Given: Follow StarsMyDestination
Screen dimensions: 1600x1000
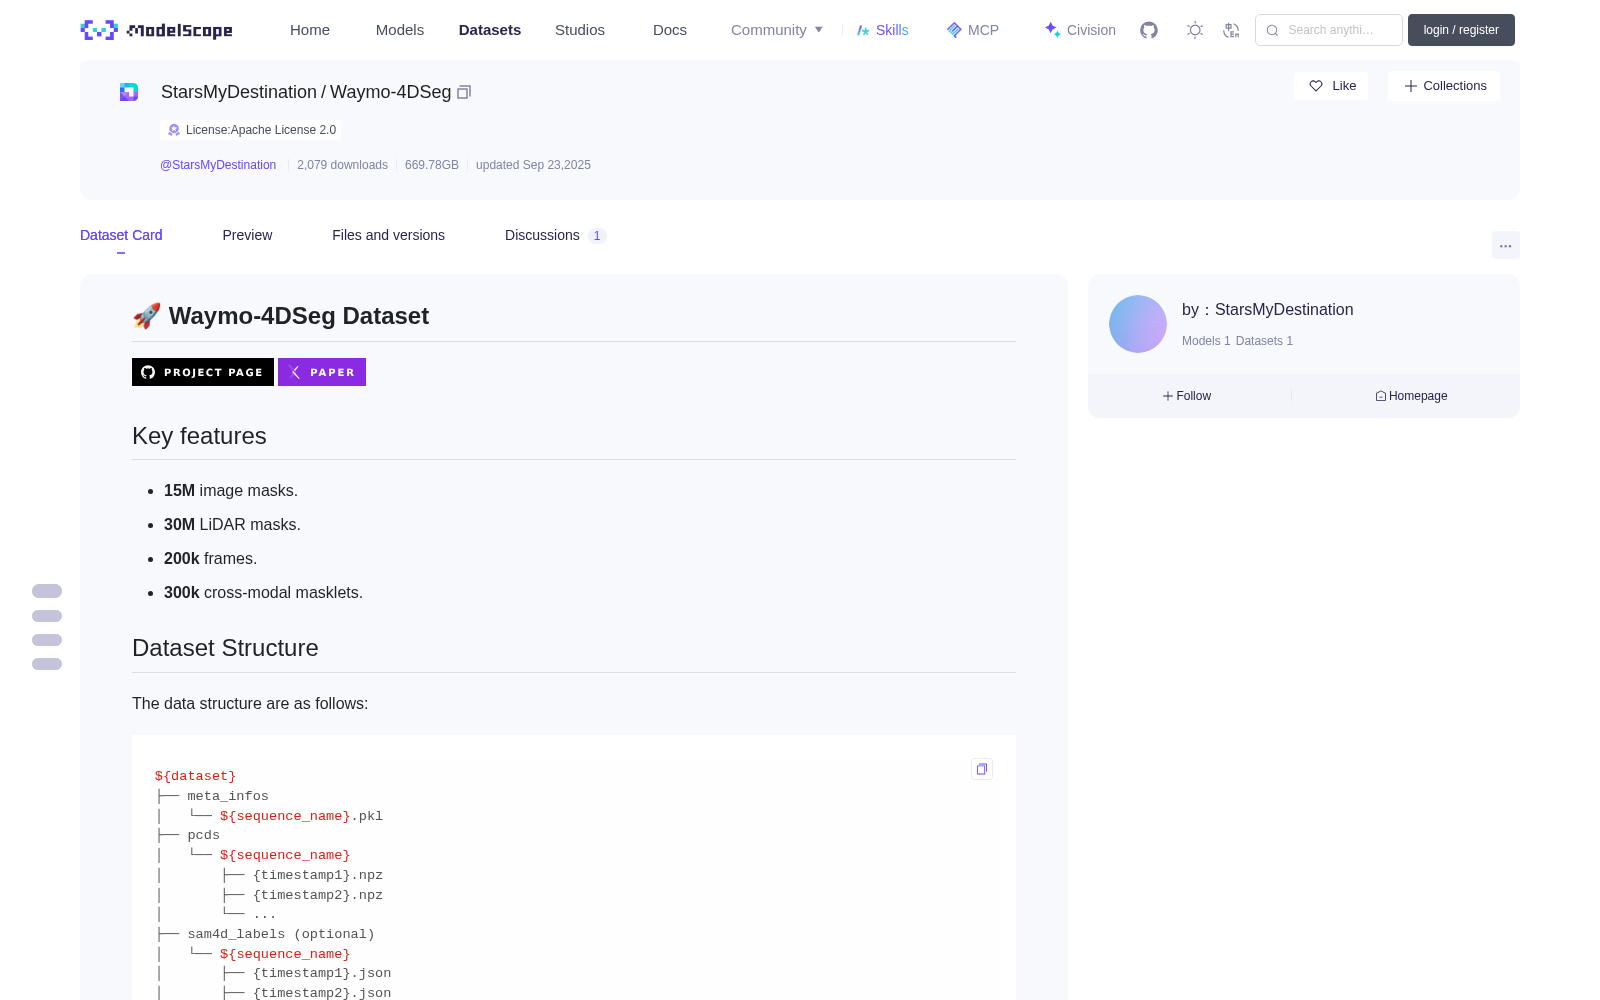Looking at the screenshot, I should coord(1187,396).
